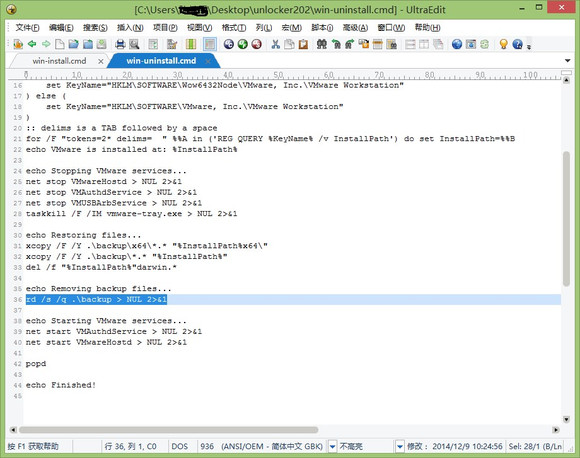Click the green refresh arrows icon

[485, 44]
